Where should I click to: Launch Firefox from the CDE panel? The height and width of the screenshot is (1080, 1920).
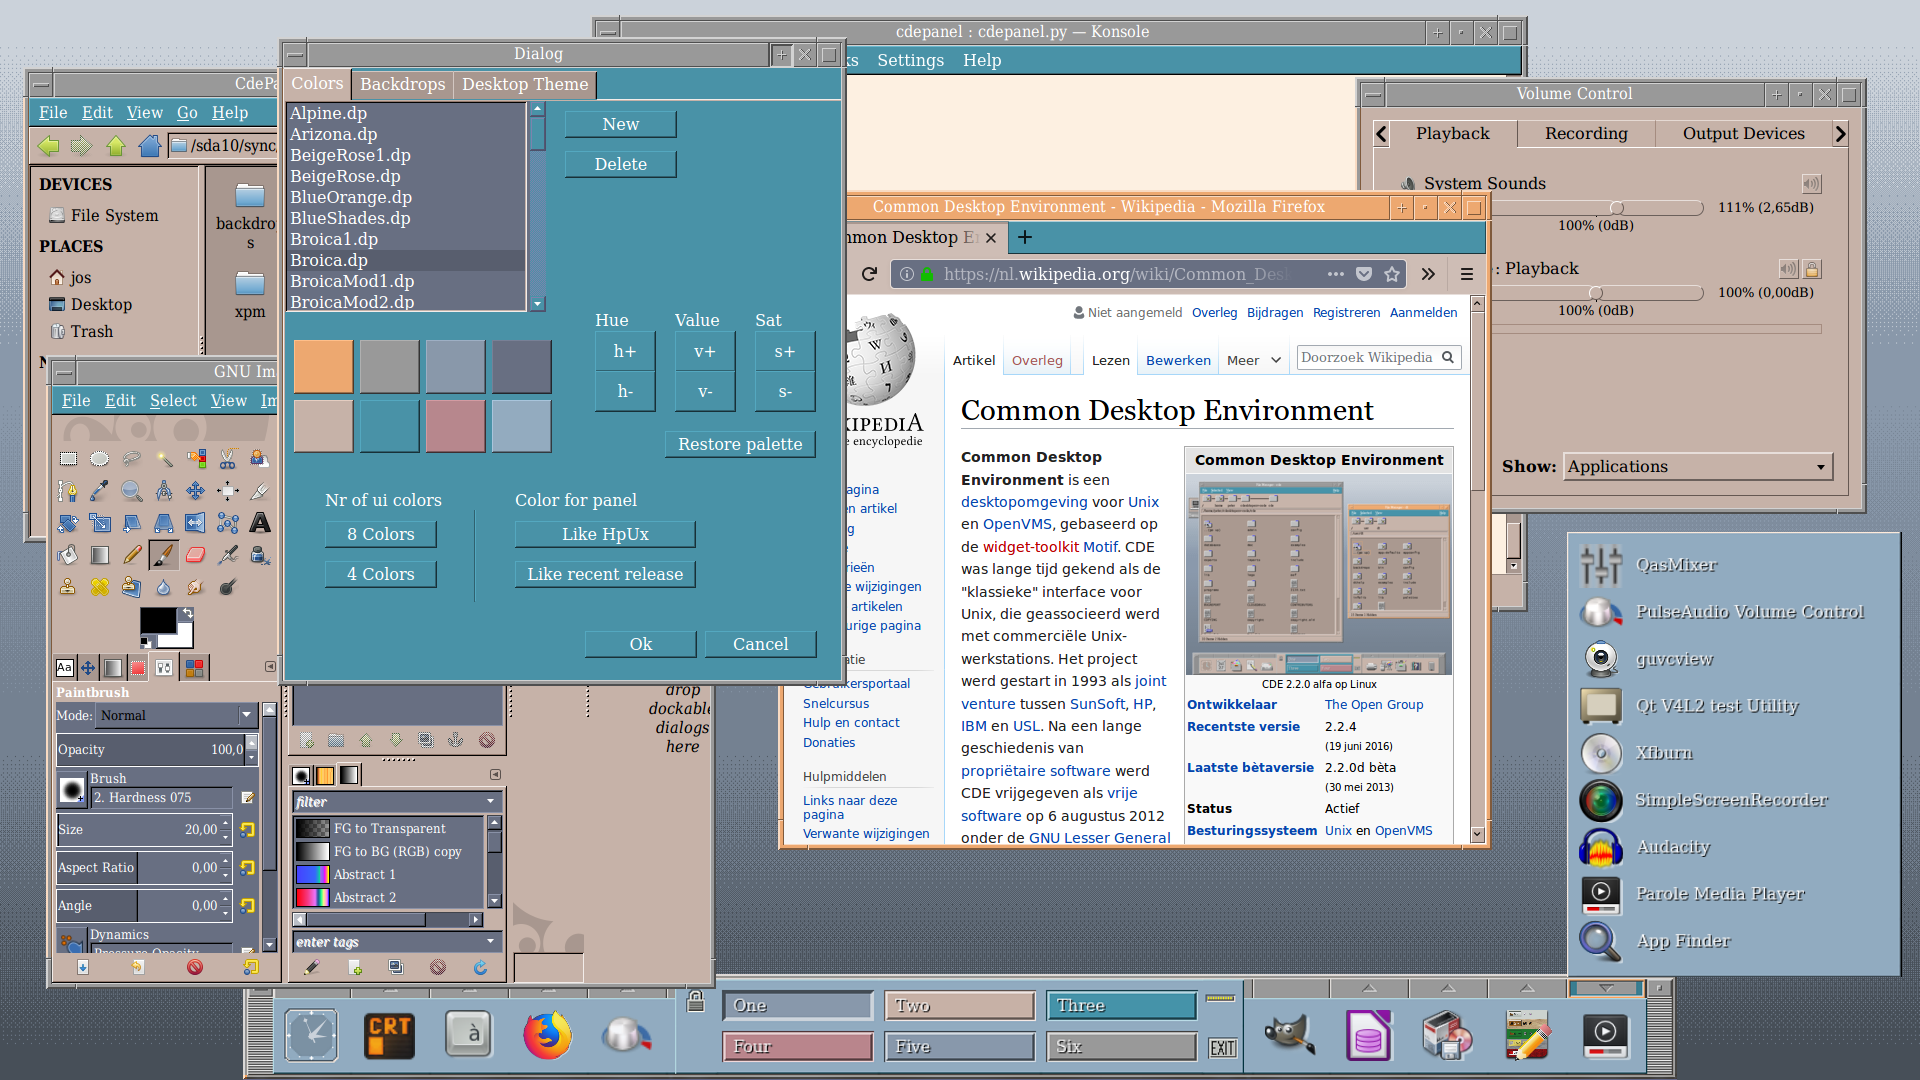[x=547, y=1036]
